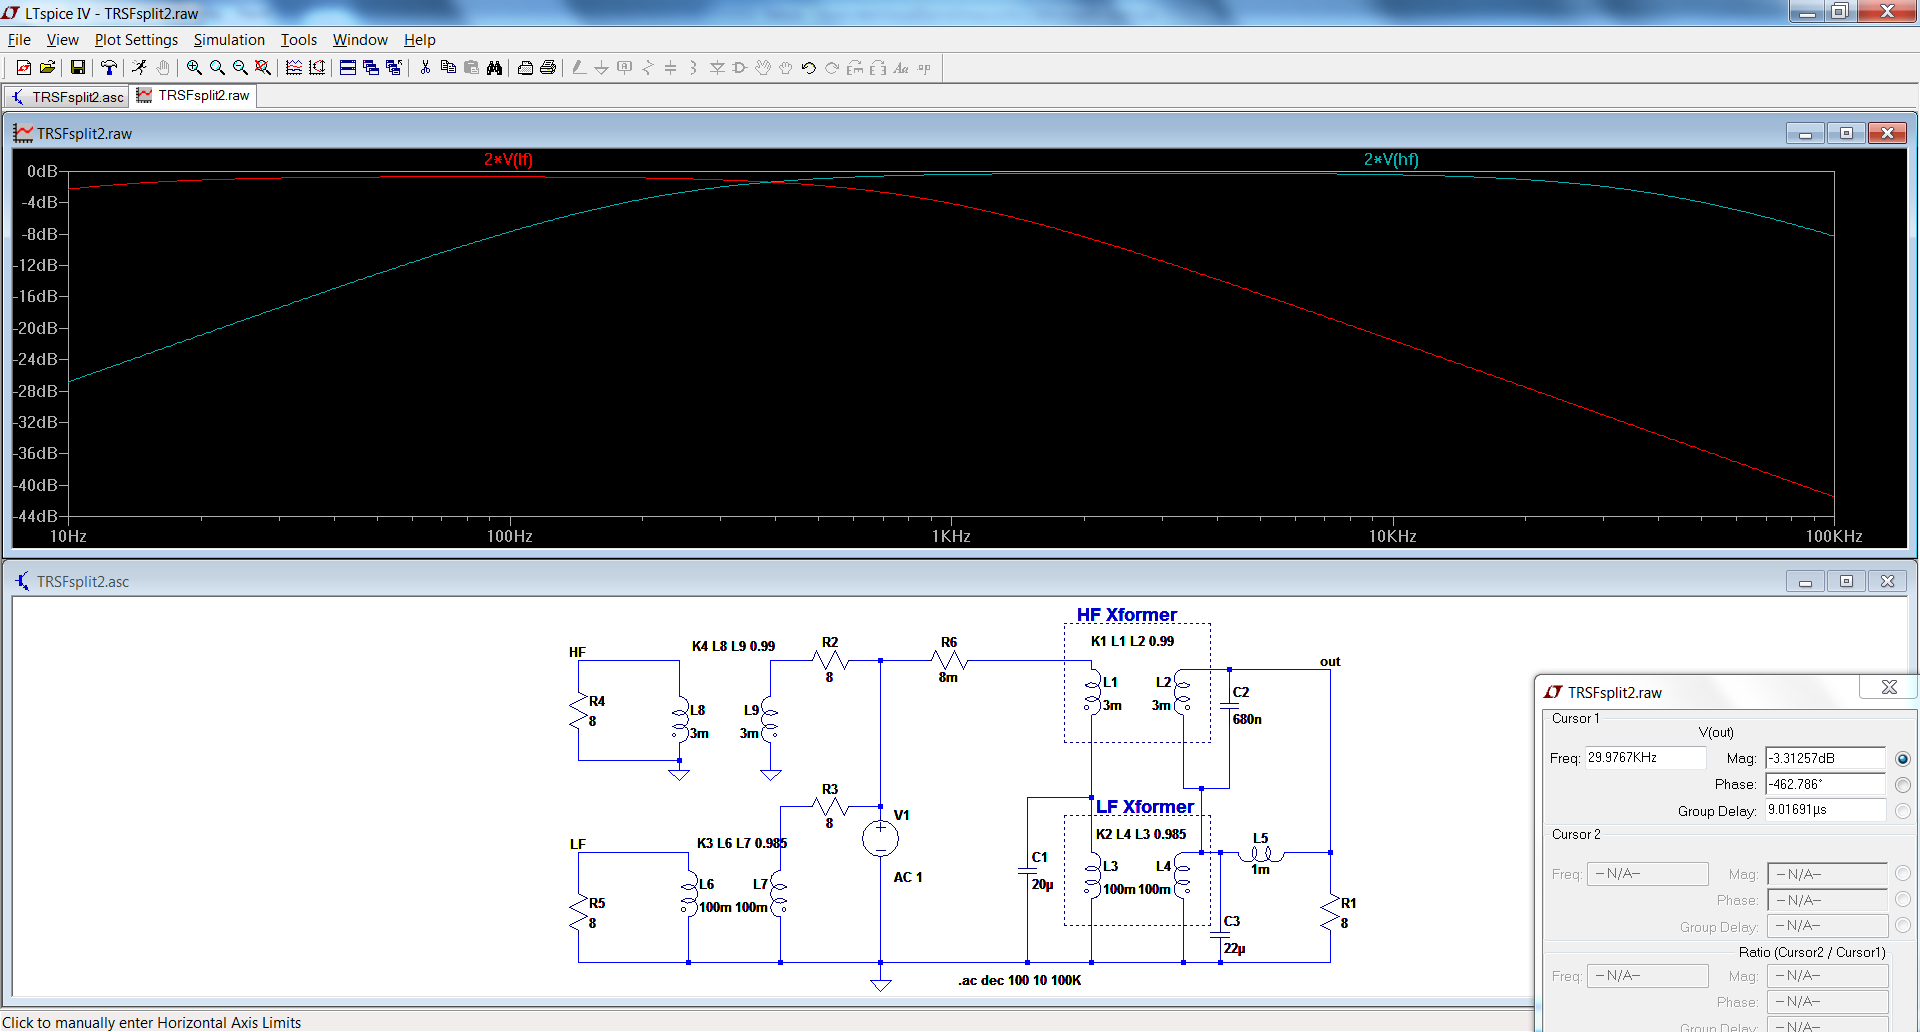1920x1032 pixels.
Task: Click the Cursor 1 Group Delay value field
Action: [x=1825, y=810]
